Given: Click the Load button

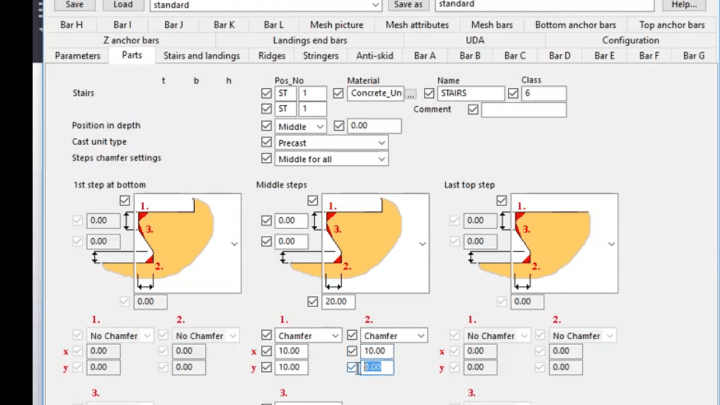Looking at the screenshot, I should (x=123, y=5).
